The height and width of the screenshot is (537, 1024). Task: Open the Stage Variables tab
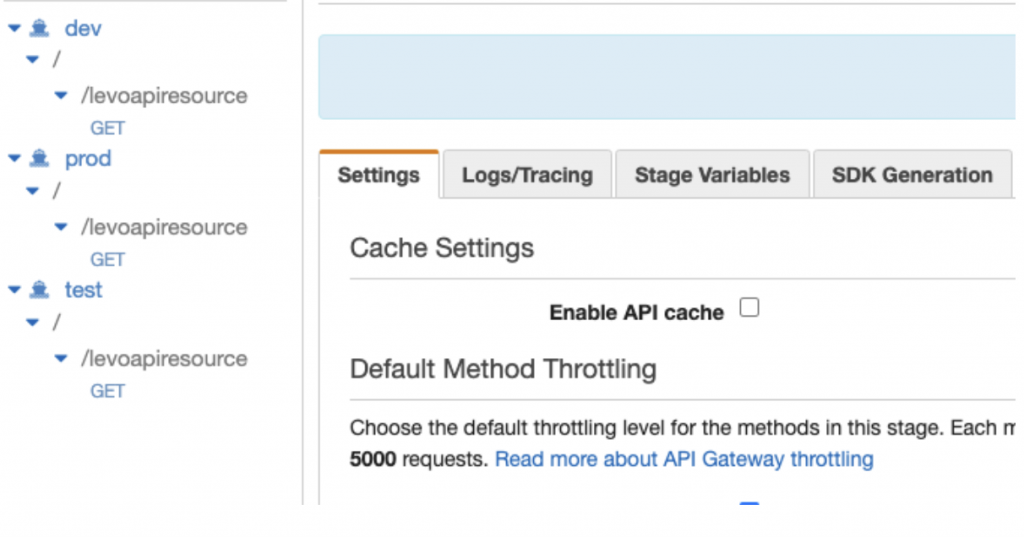712,175
